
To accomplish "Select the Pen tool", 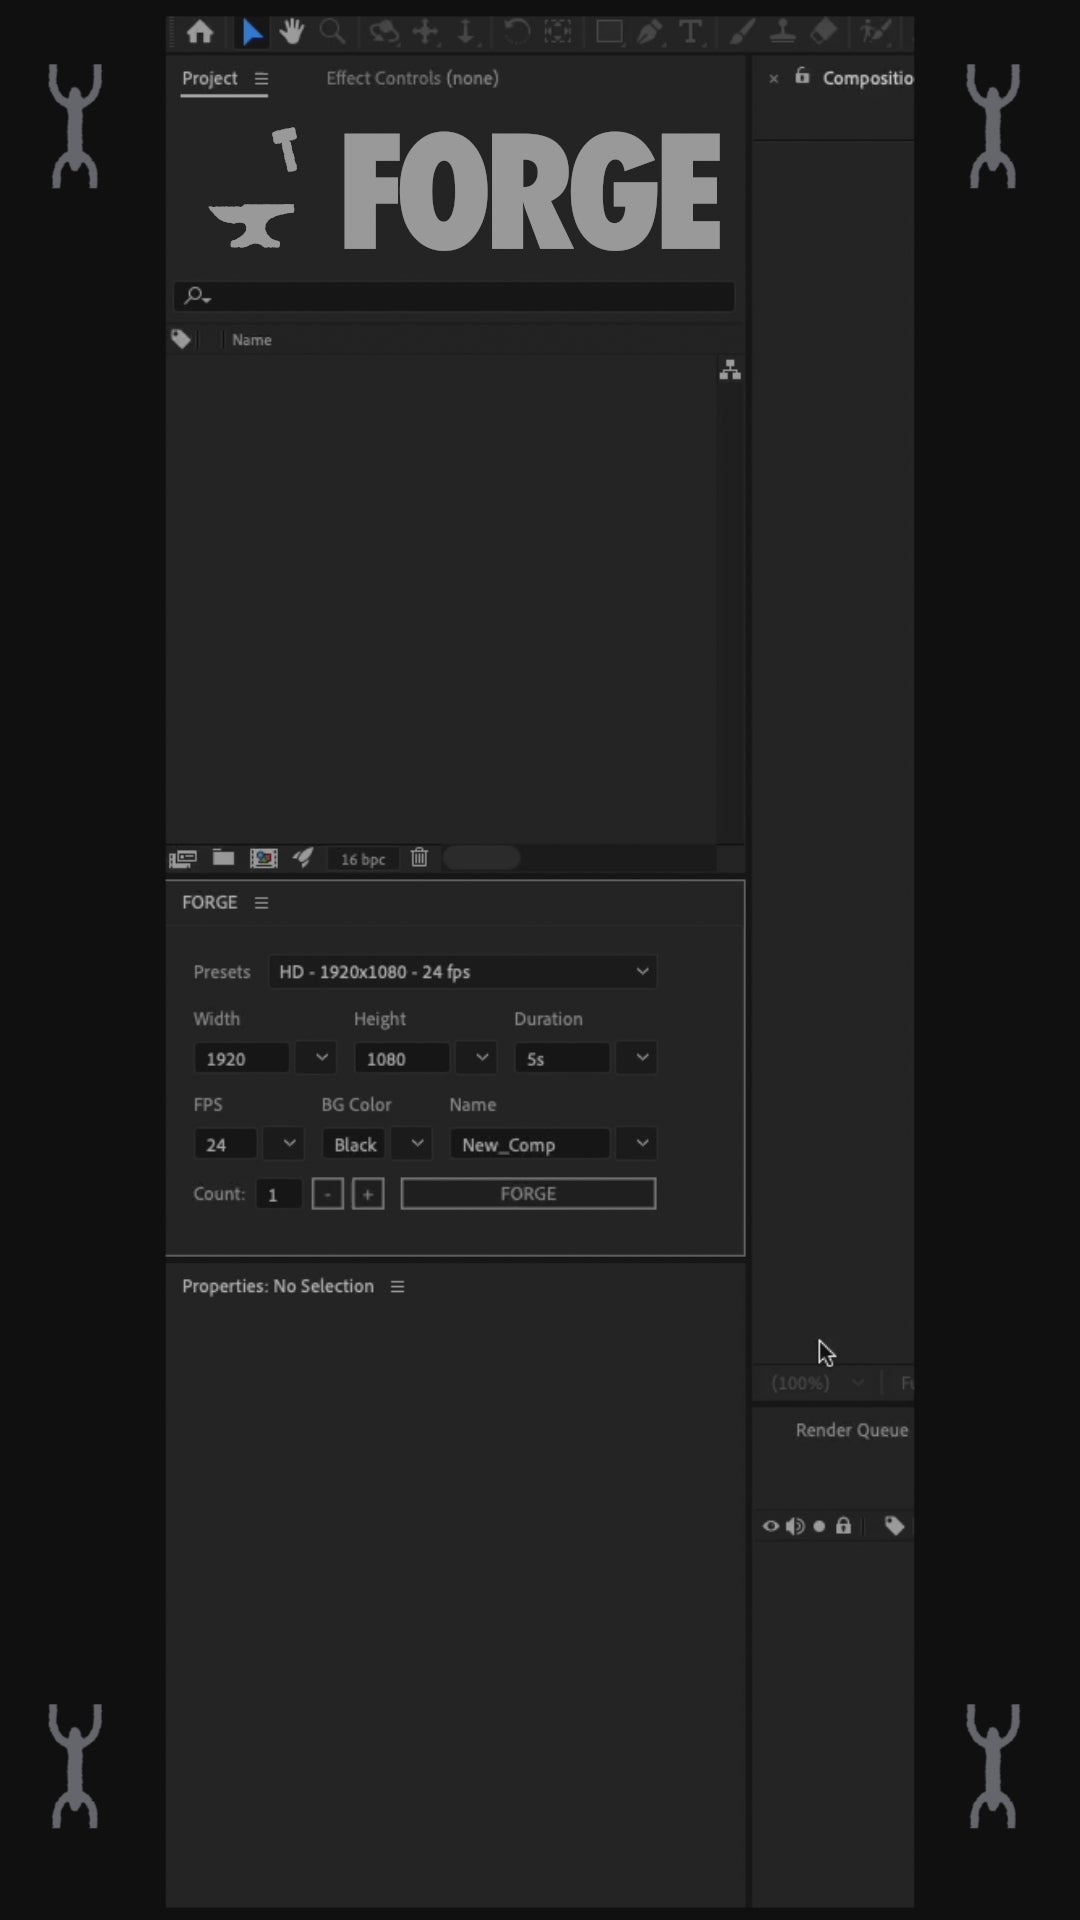I will [x=649, y=32].
